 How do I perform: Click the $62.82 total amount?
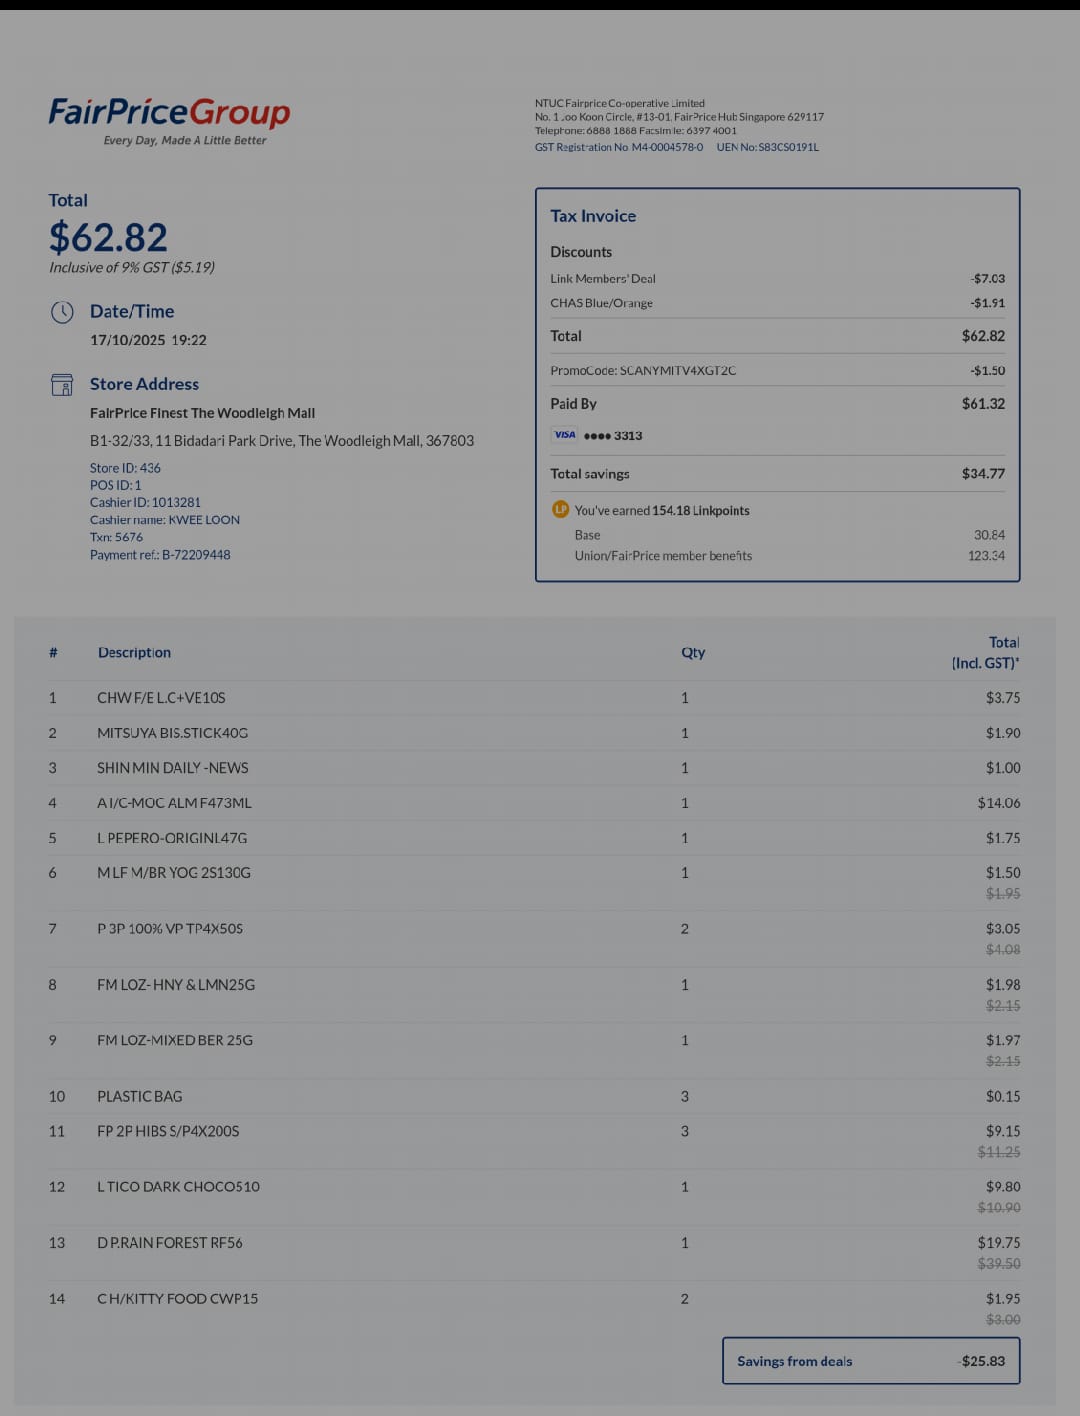pyautogui.click(x=108, y=238)
